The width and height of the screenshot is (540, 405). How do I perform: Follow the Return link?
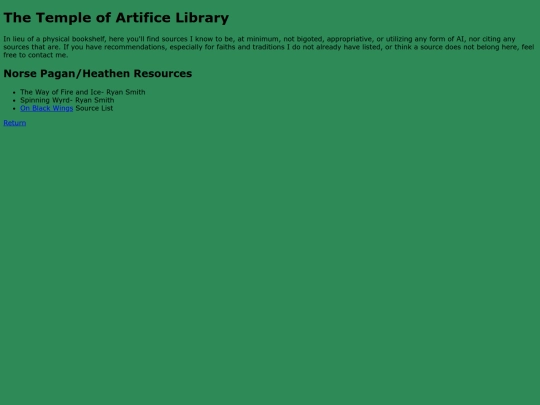(x=14, y=123)
